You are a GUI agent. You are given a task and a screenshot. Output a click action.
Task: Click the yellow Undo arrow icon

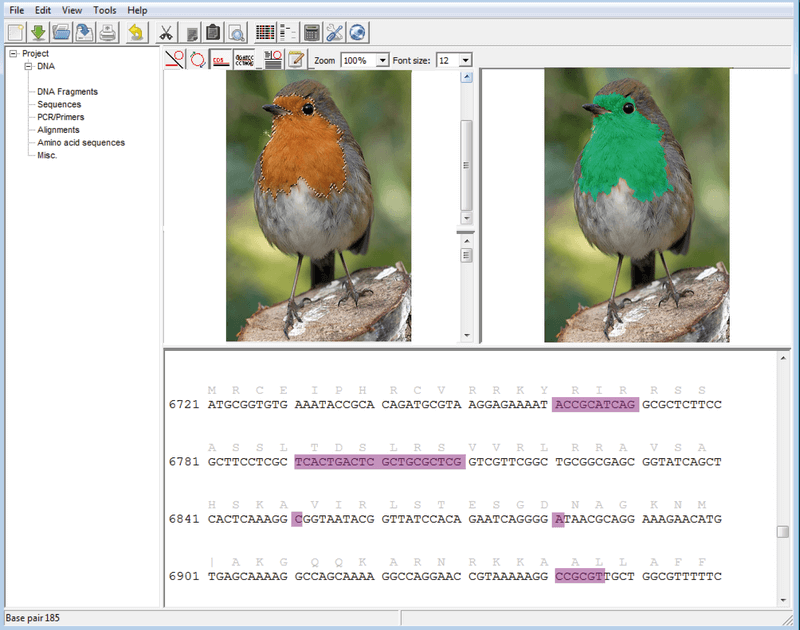point(136,32)
